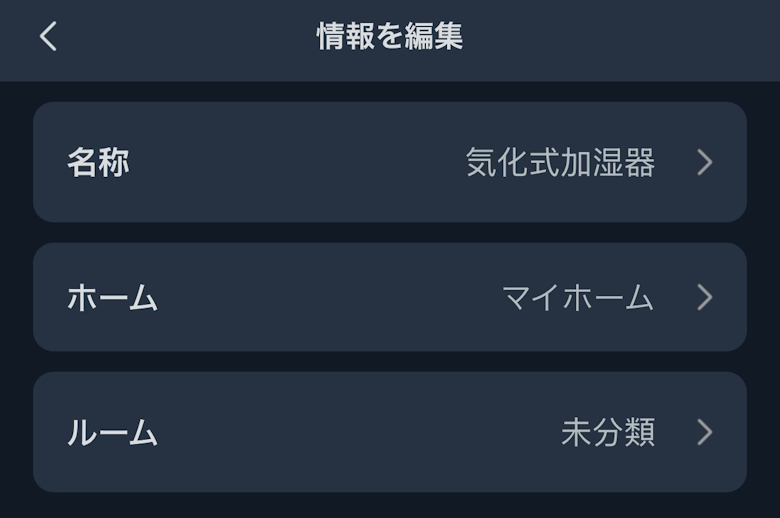
Task: Change the 未分類 room value
Action: (607, 432)
